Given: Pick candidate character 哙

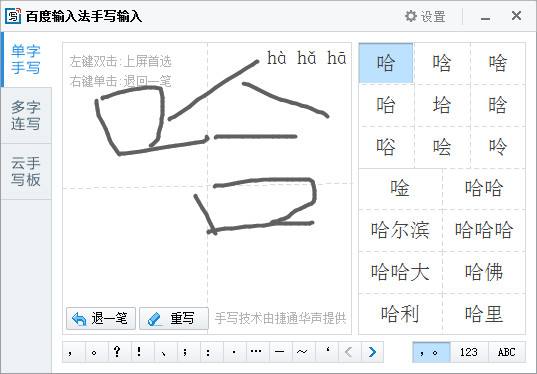Looking at the screenshot, I should click(x=442, y=147).
